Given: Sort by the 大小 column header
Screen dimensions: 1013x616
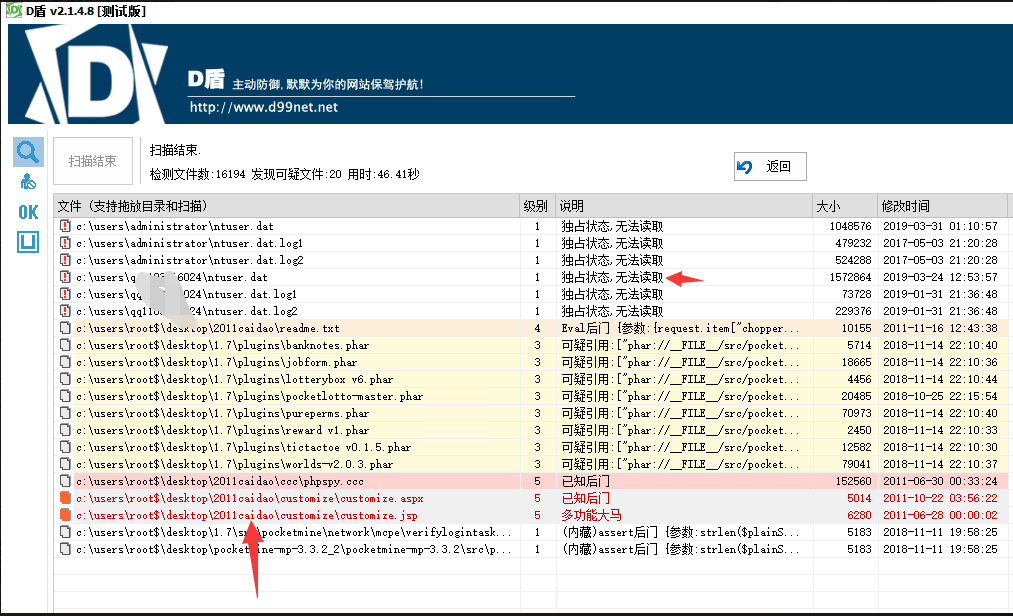Looking at the screenshot, I should coord(828,206).
